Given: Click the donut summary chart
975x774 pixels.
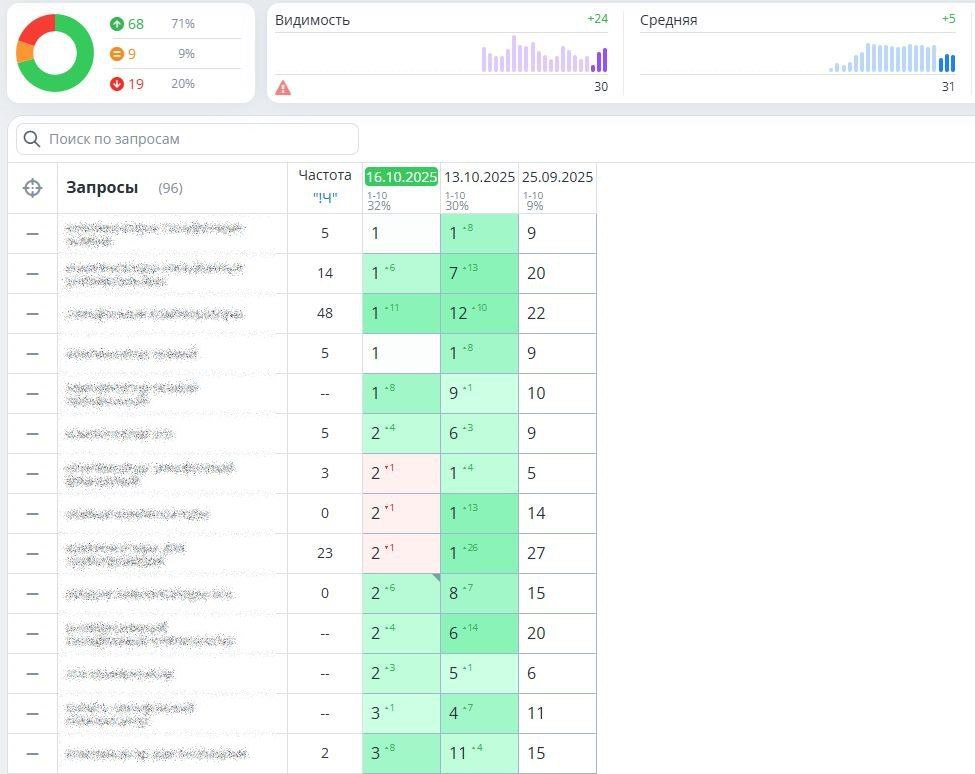Looking at the screenshot, I should (54, 51).
